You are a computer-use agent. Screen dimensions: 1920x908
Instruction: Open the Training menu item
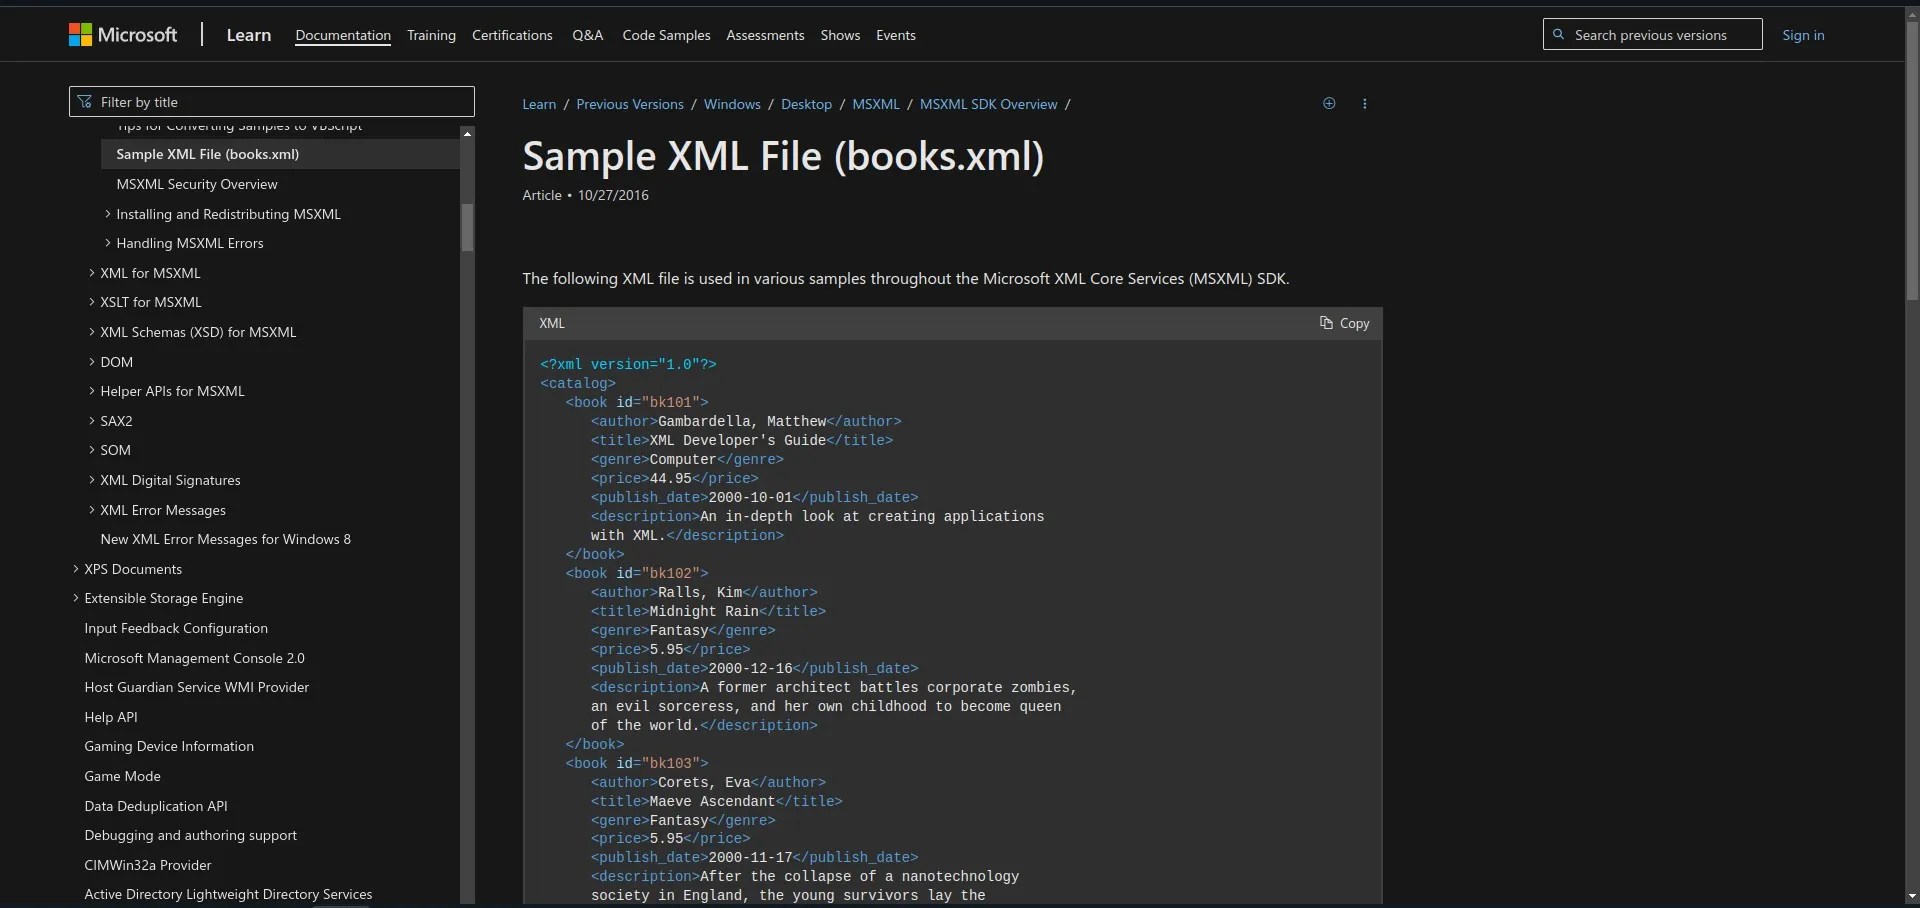[431, 35]
